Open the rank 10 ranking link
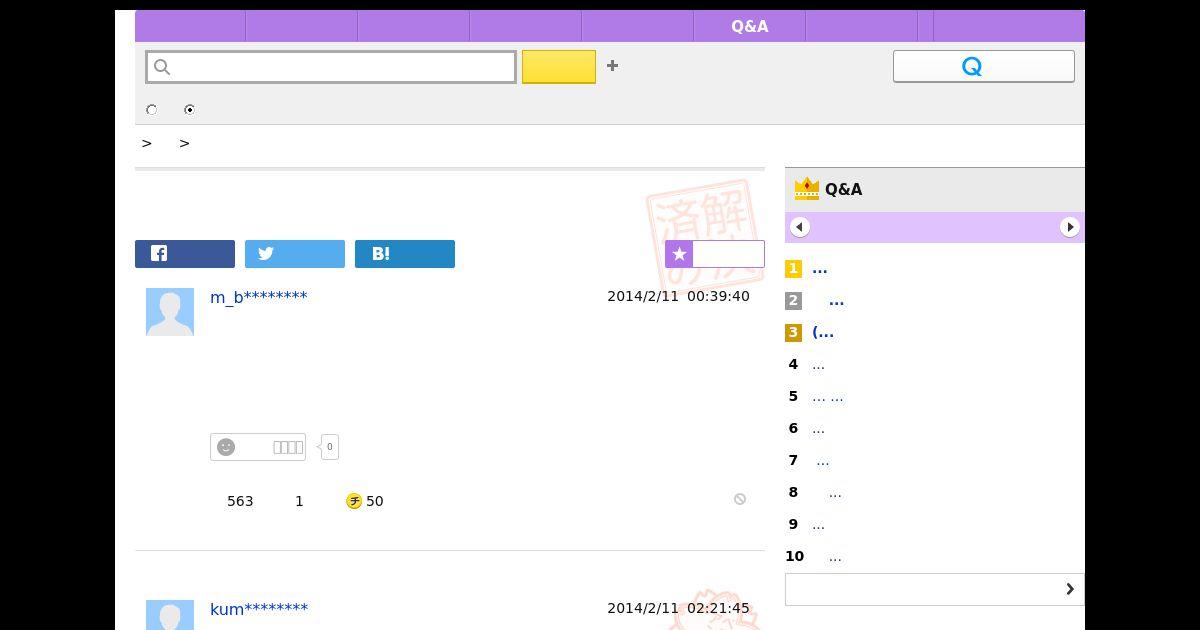The height and width of the screenshot is (630, 1200). pyautogui.click(x=834, y=556)
